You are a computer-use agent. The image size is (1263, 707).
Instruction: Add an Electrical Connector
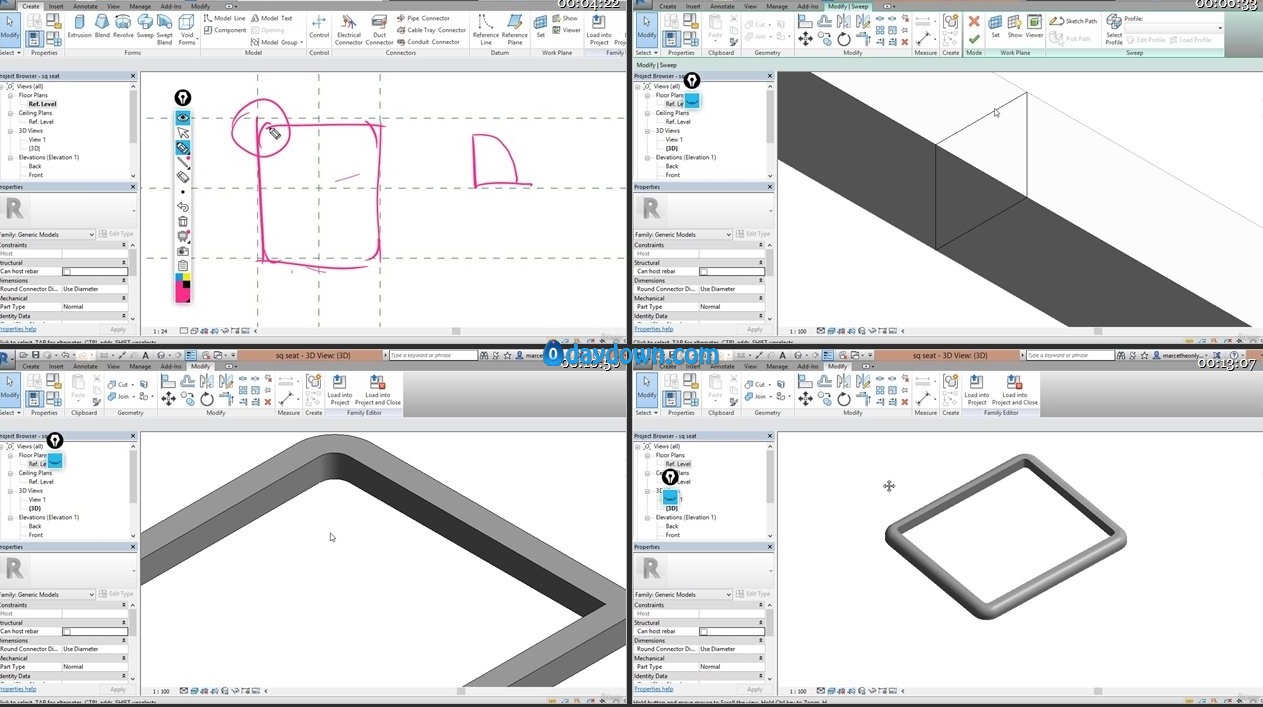[x=349, y=30]
